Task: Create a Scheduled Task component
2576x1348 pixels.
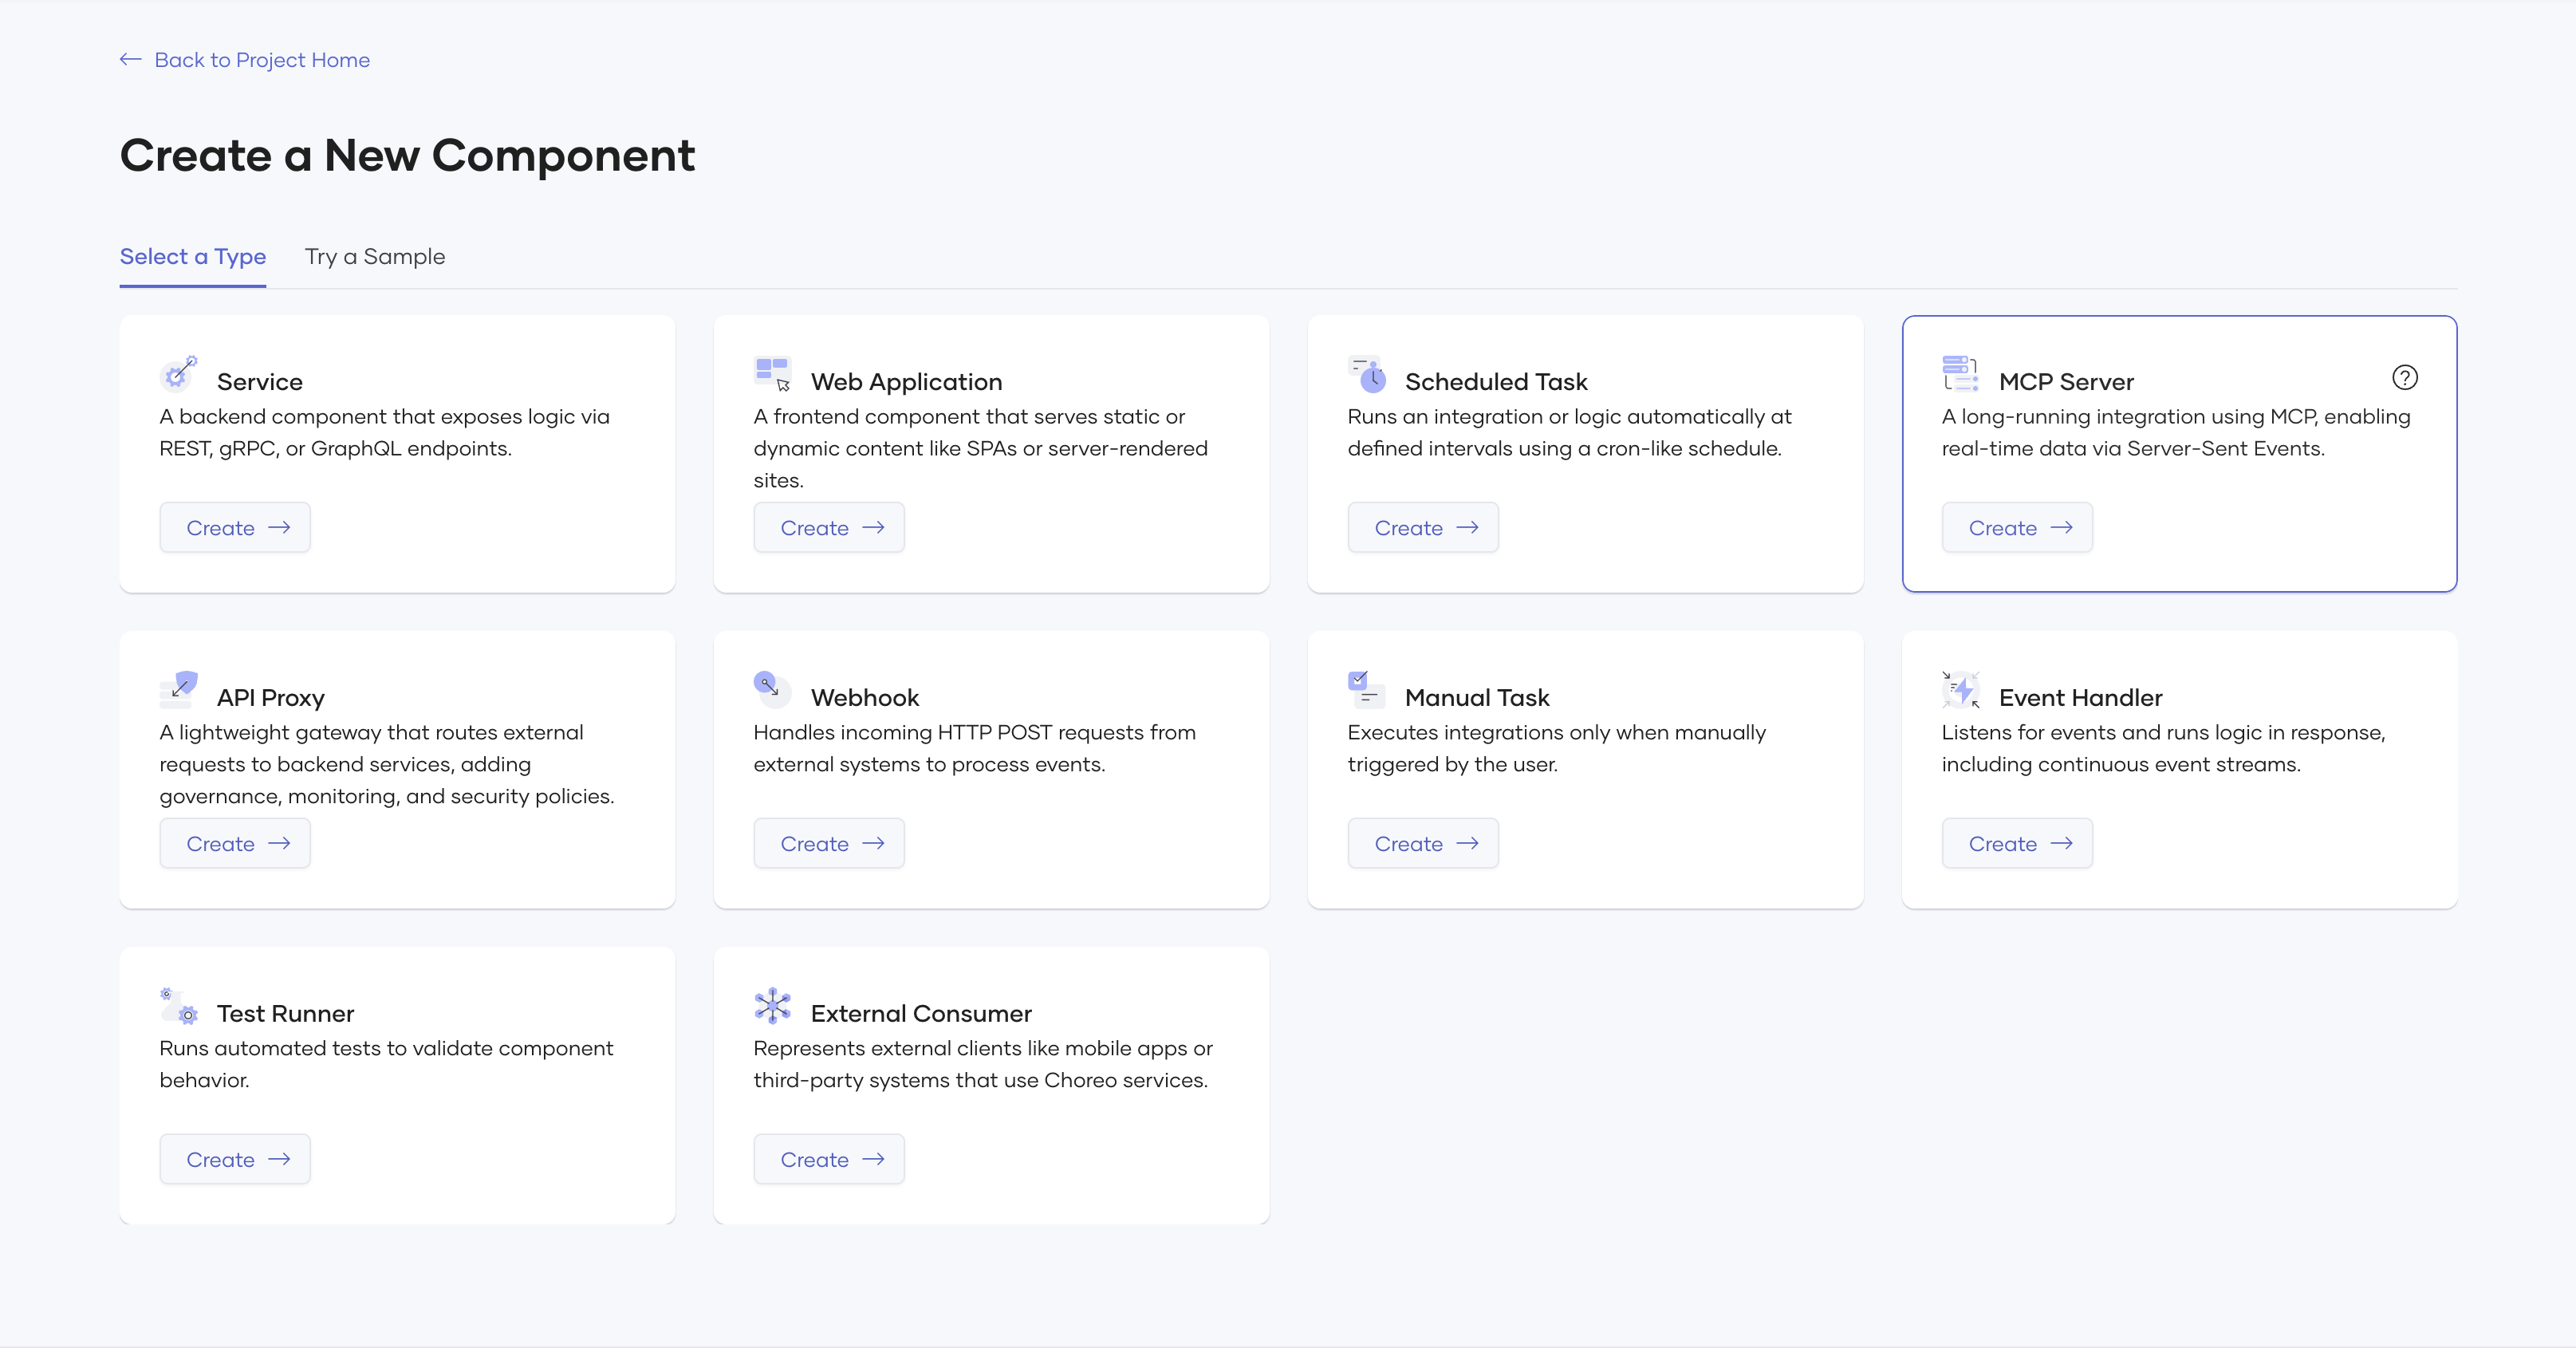Action: pos(1423,528)
